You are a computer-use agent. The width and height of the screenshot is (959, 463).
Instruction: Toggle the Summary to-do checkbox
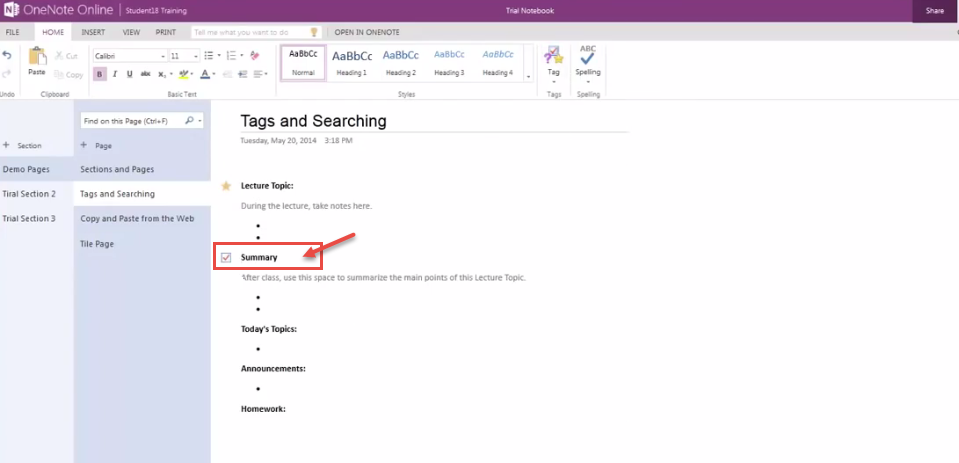226,257
